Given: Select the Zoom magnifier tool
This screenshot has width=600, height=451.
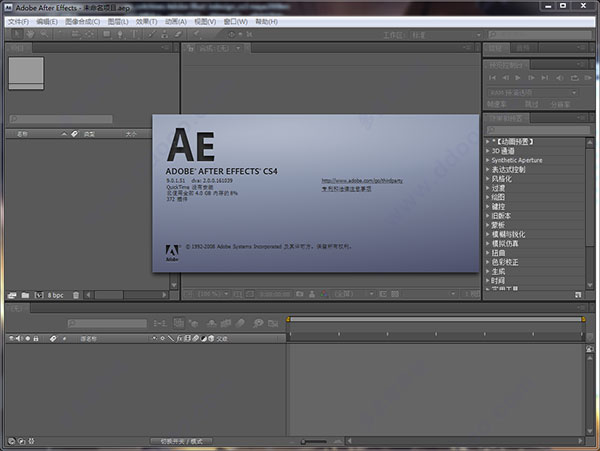Looking at the screenshot, I should 44,34.
